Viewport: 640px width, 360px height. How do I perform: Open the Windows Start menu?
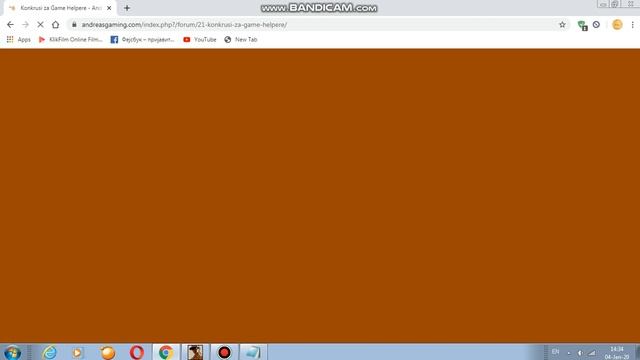12,352
